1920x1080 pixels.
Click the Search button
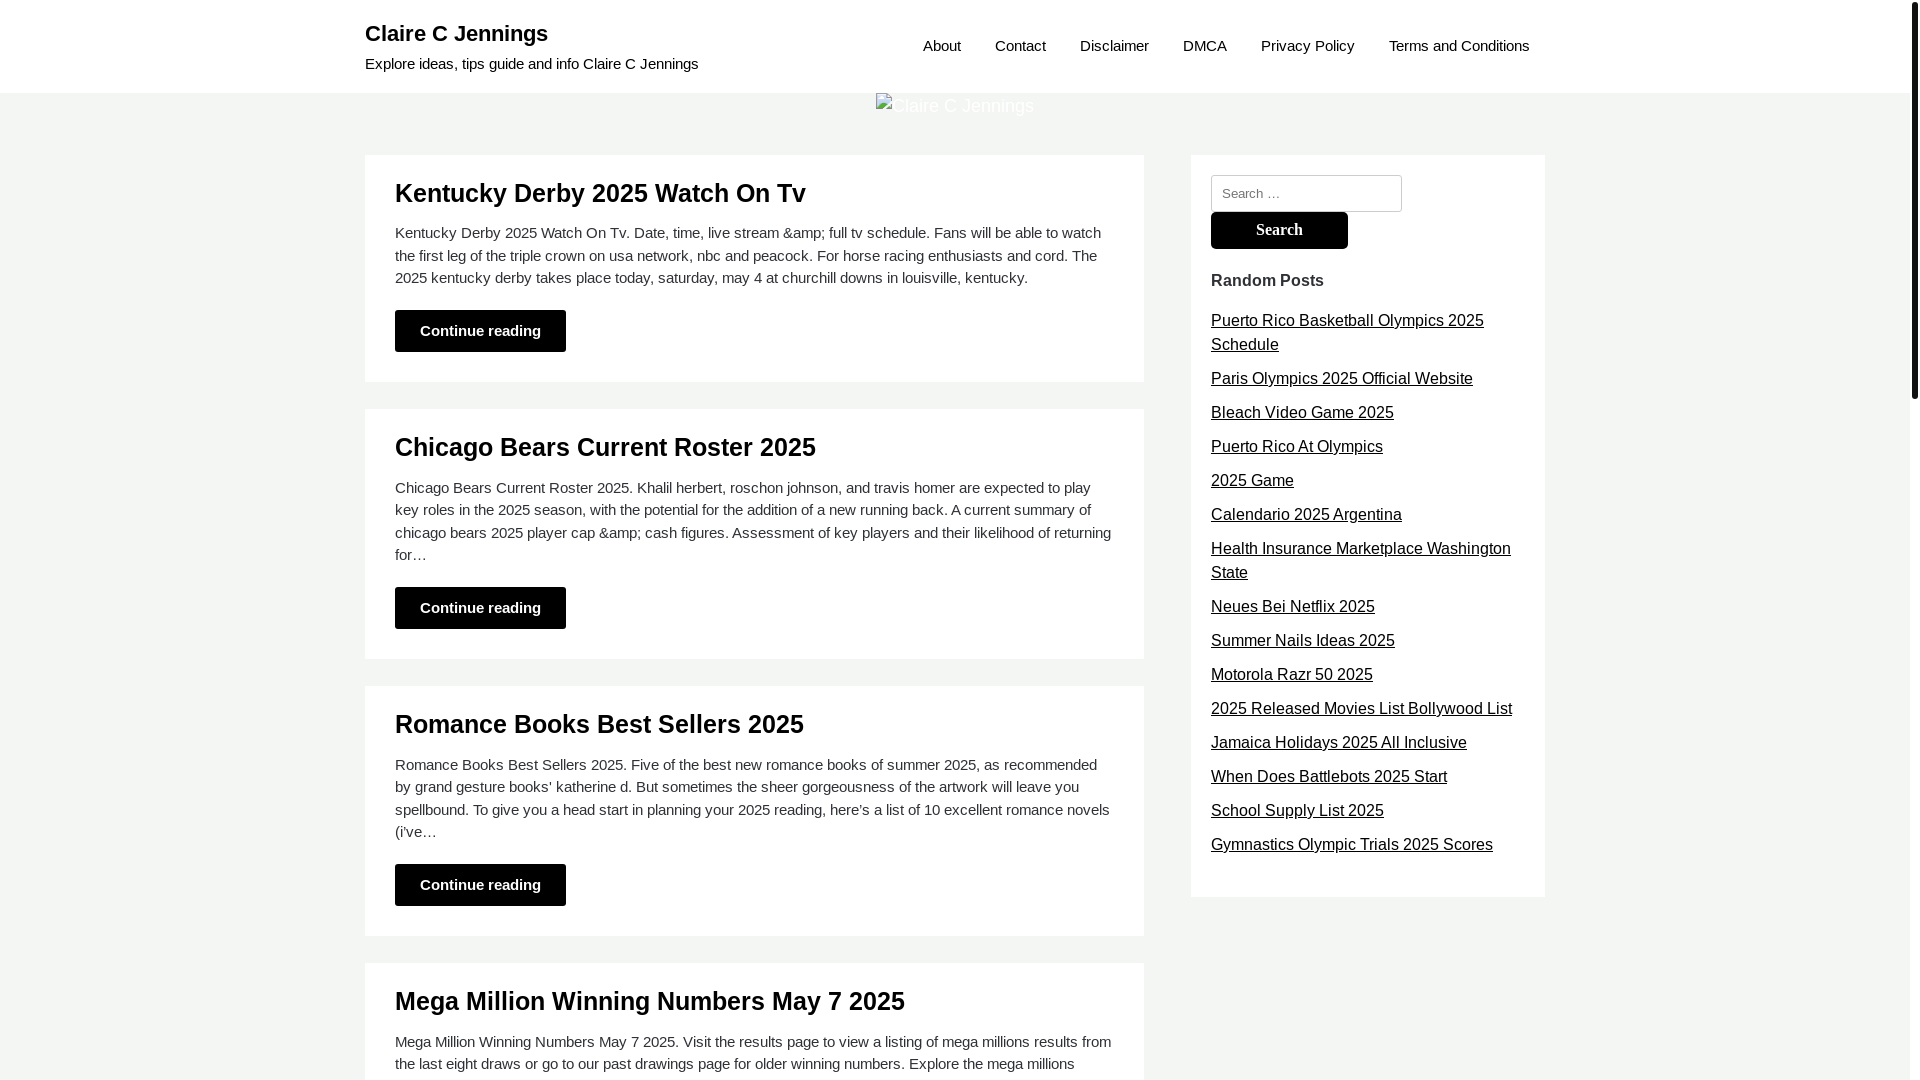pos(1279,230)
